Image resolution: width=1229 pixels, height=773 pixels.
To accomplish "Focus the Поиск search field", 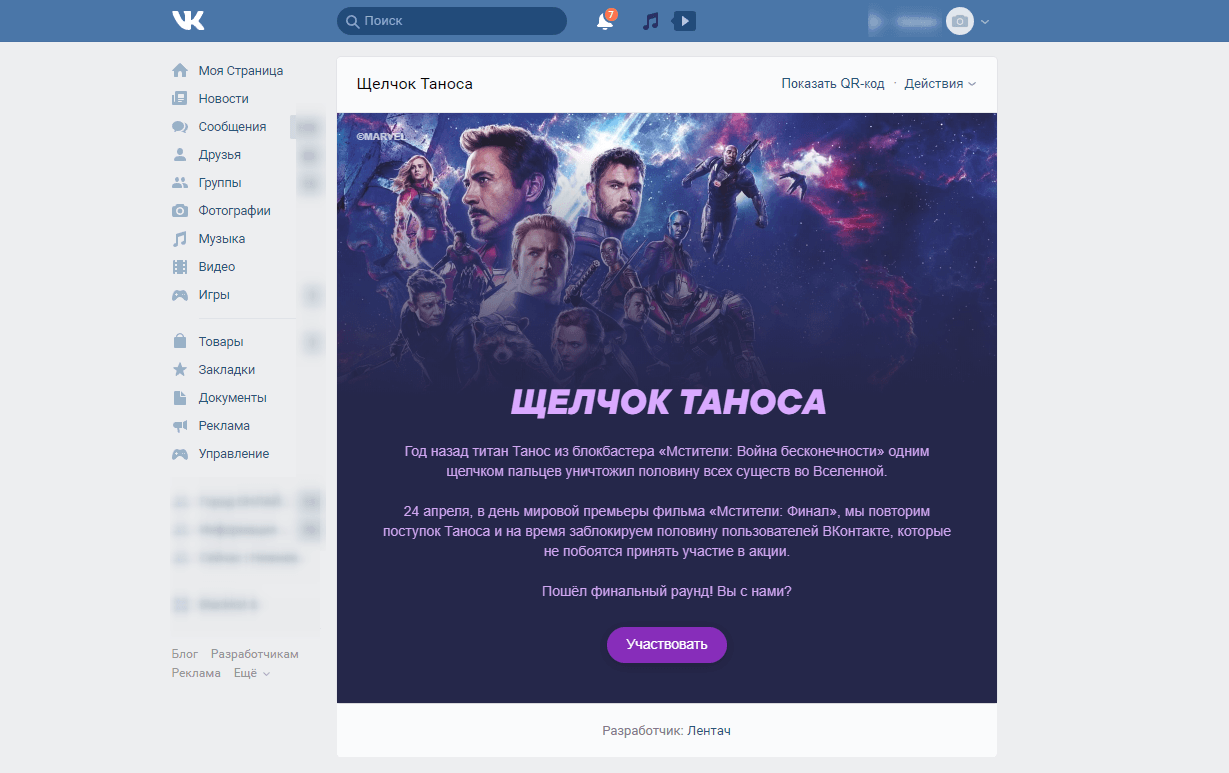I will pyautogui.click(x=452, y=21).
